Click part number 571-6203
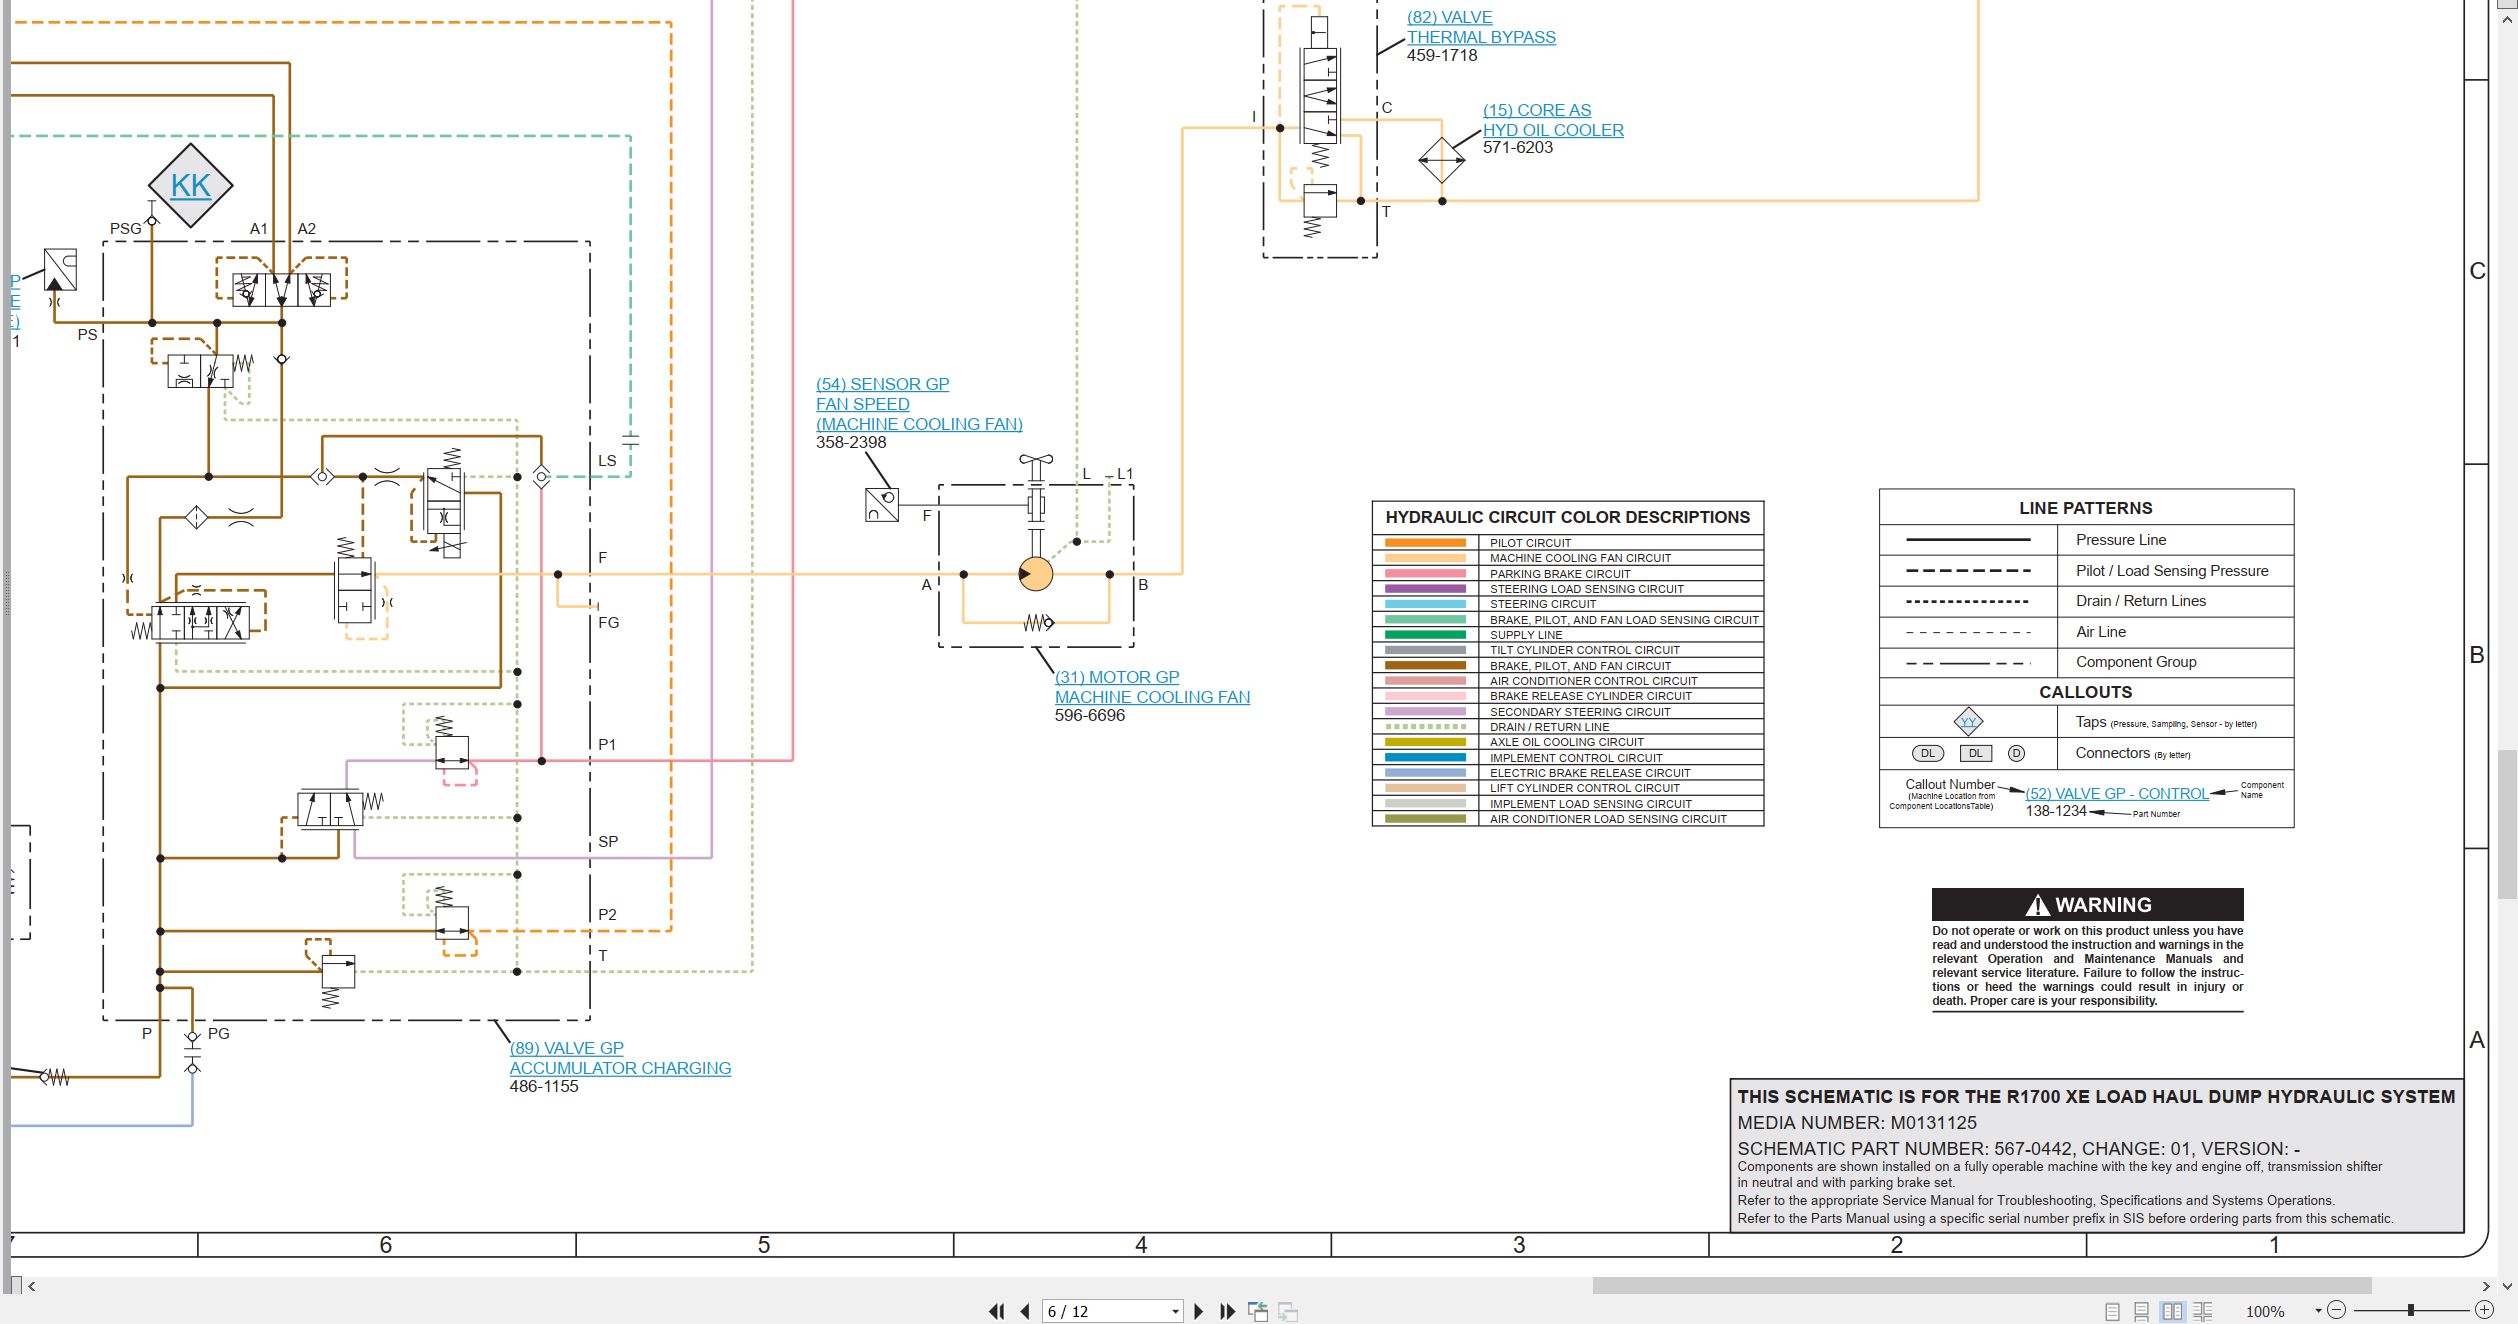The height and width of the screenshot is (1324, 2518). point(1518,148)
